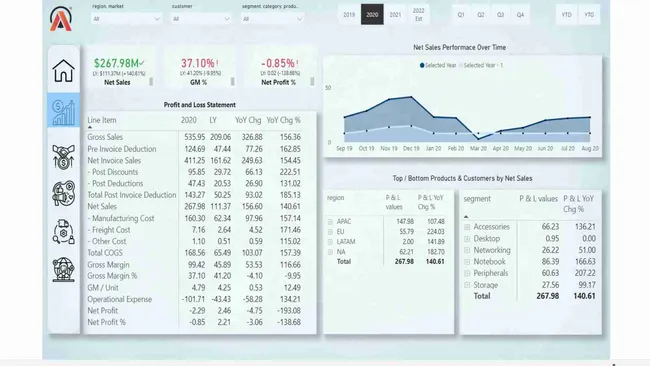This screenshot has width=650, height=366.
Task: Click the Dec 19 peak data point
Action: point(411,97)
